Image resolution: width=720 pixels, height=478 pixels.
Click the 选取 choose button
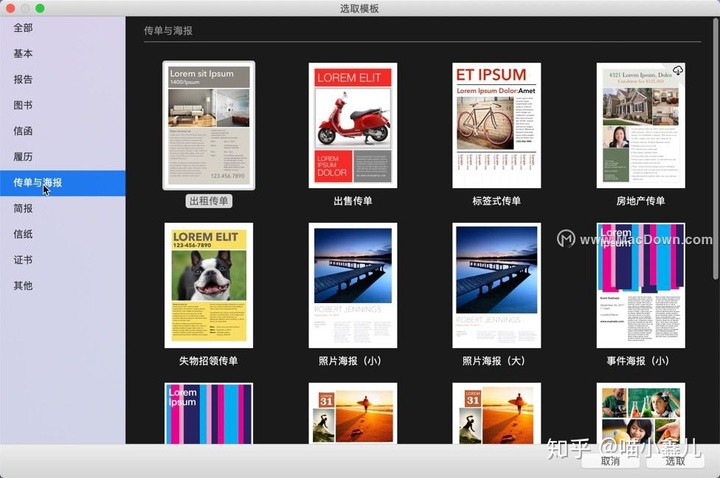675,461
